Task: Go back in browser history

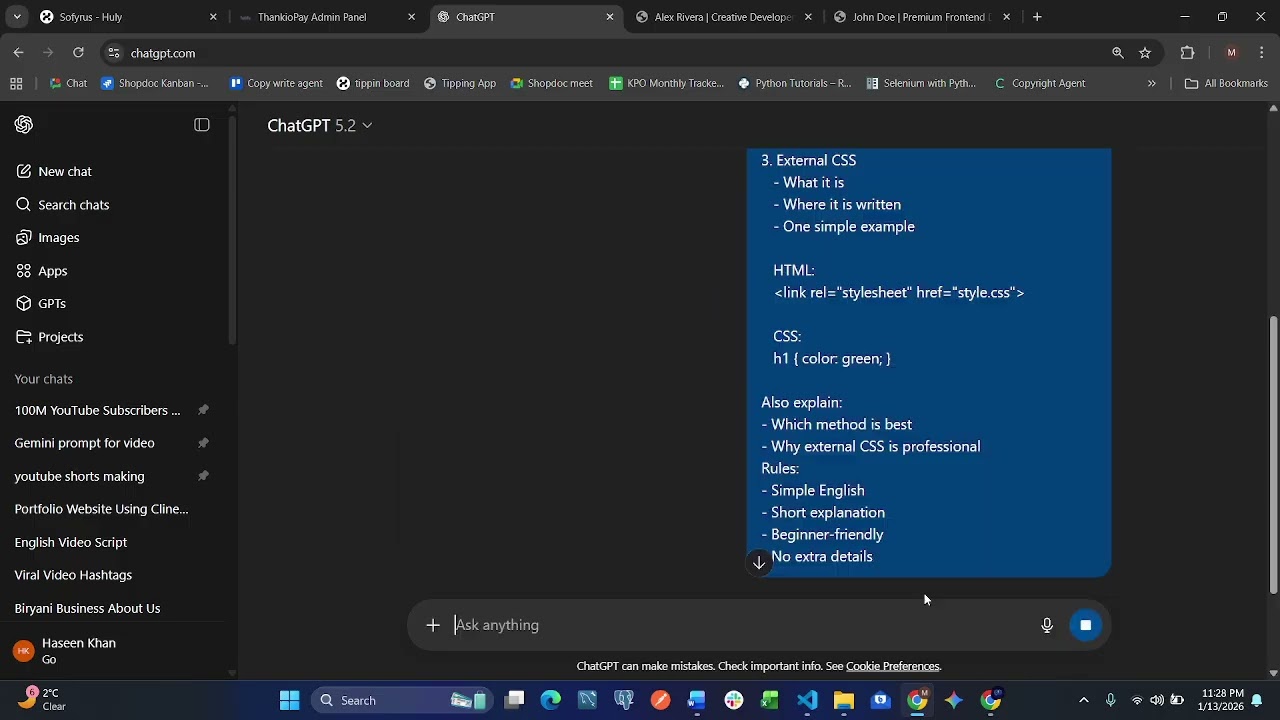Action: point(19,53)
